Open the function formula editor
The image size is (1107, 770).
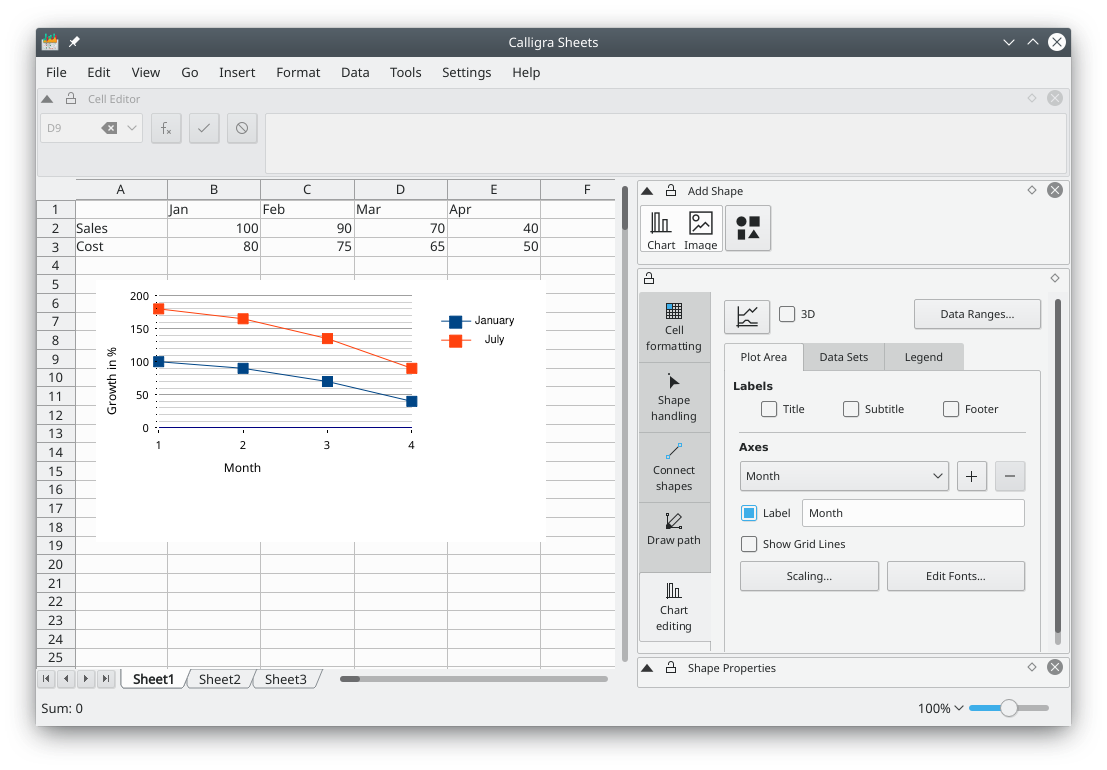pyautogui.click(x=166, y=128)
